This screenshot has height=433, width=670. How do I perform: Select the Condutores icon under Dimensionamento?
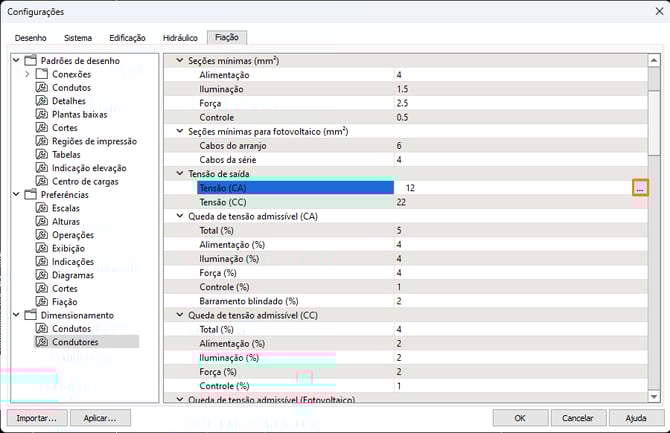(x=42, y=342)
